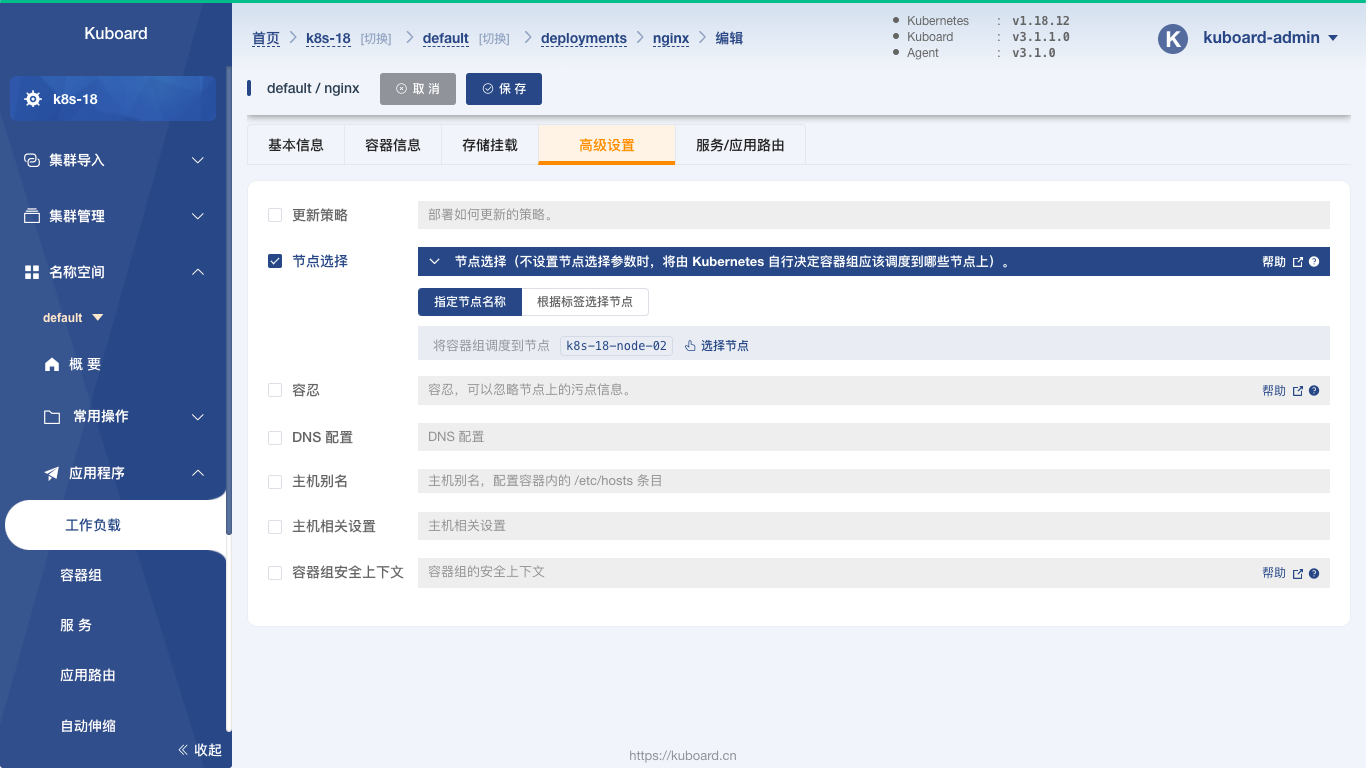Select 指定节点名称 option
This screenshot has height=768, width=1366.
[470, 302]
